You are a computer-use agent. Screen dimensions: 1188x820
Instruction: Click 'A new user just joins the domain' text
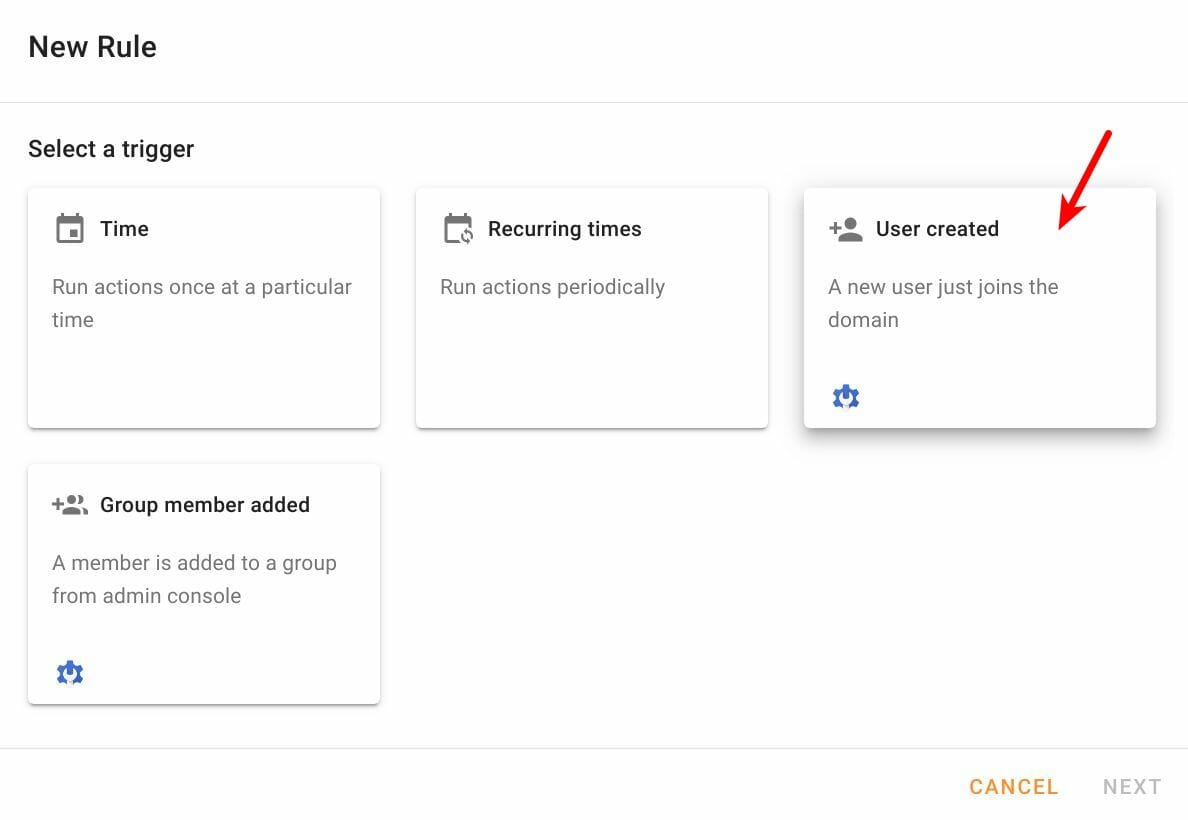click(x=943, y=303)
